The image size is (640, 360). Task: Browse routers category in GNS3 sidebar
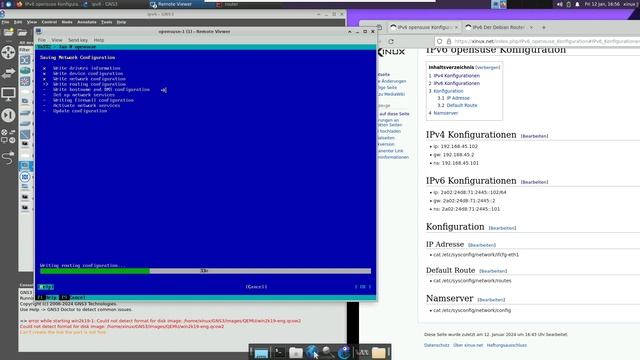coord(8,52)
